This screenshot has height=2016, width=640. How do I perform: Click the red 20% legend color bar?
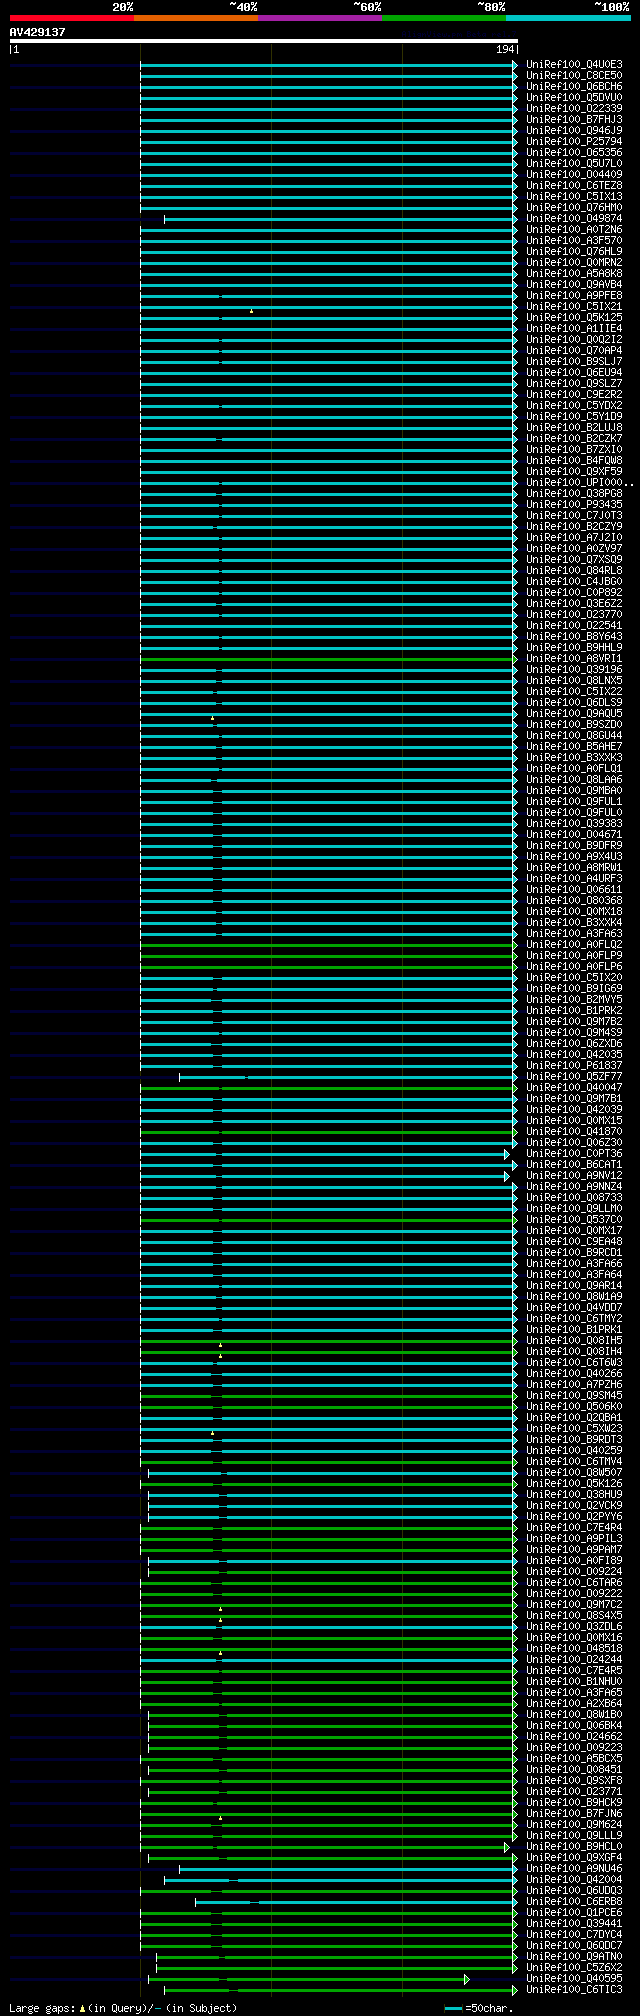point(72,18)
